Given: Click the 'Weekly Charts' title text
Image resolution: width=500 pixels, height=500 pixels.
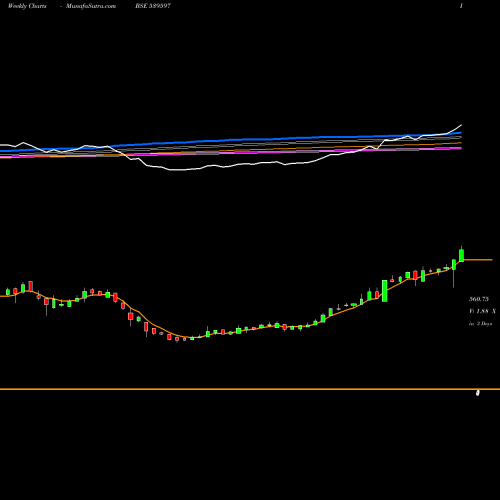Looking at the screenshot, I should [x=27, y=6].
